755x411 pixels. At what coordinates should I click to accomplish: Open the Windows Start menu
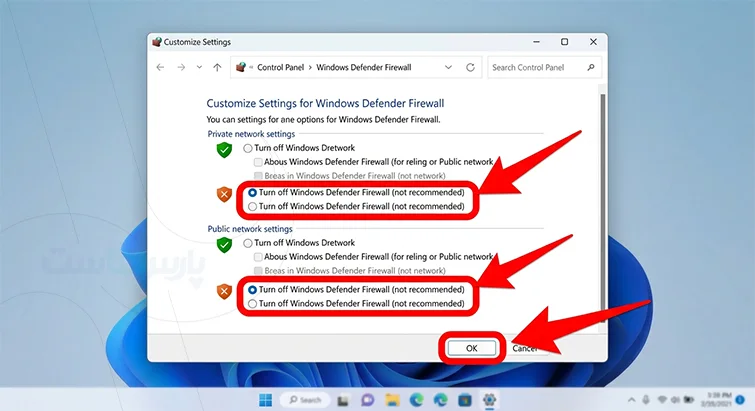coord(265,400)
